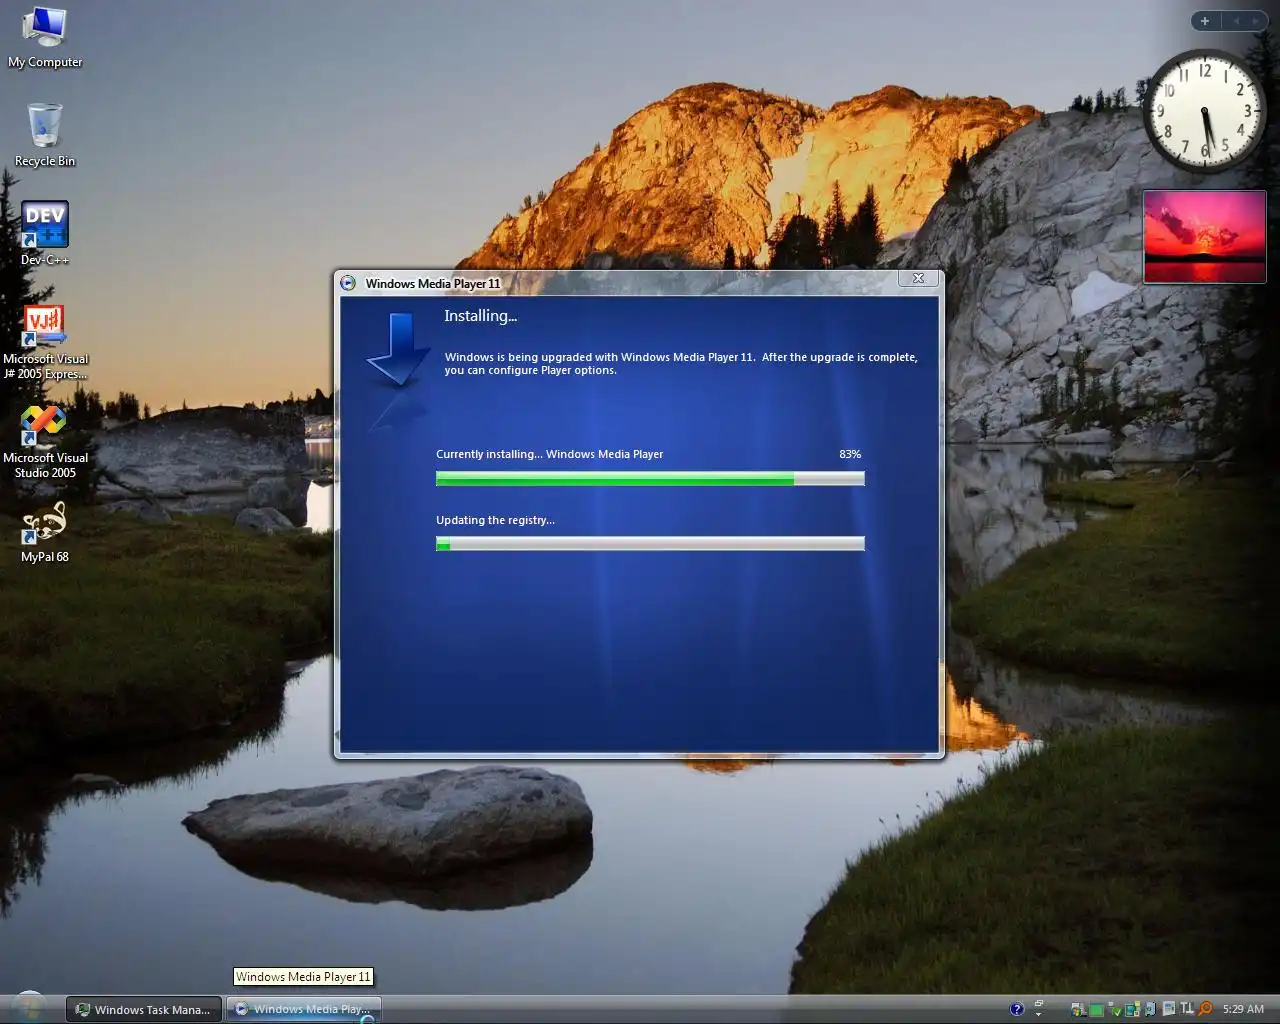Show next sidebar gadgets page arrow
Image resolution: width=1280 pixels, height=1024 pixels.
(x=1256, y=21)
